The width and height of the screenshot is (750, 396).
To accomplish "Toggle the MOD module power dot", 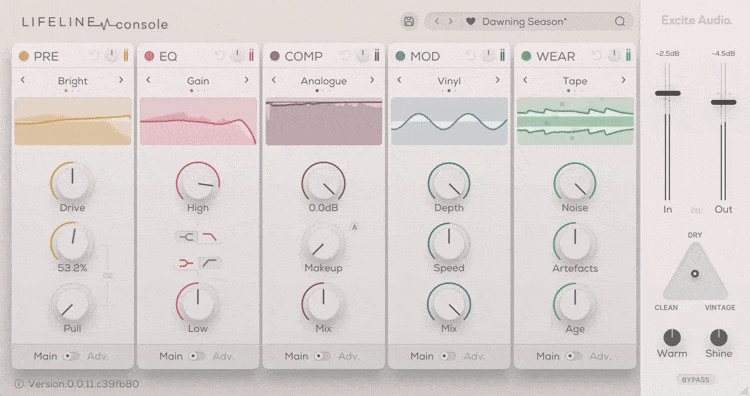I will (400, 56).
